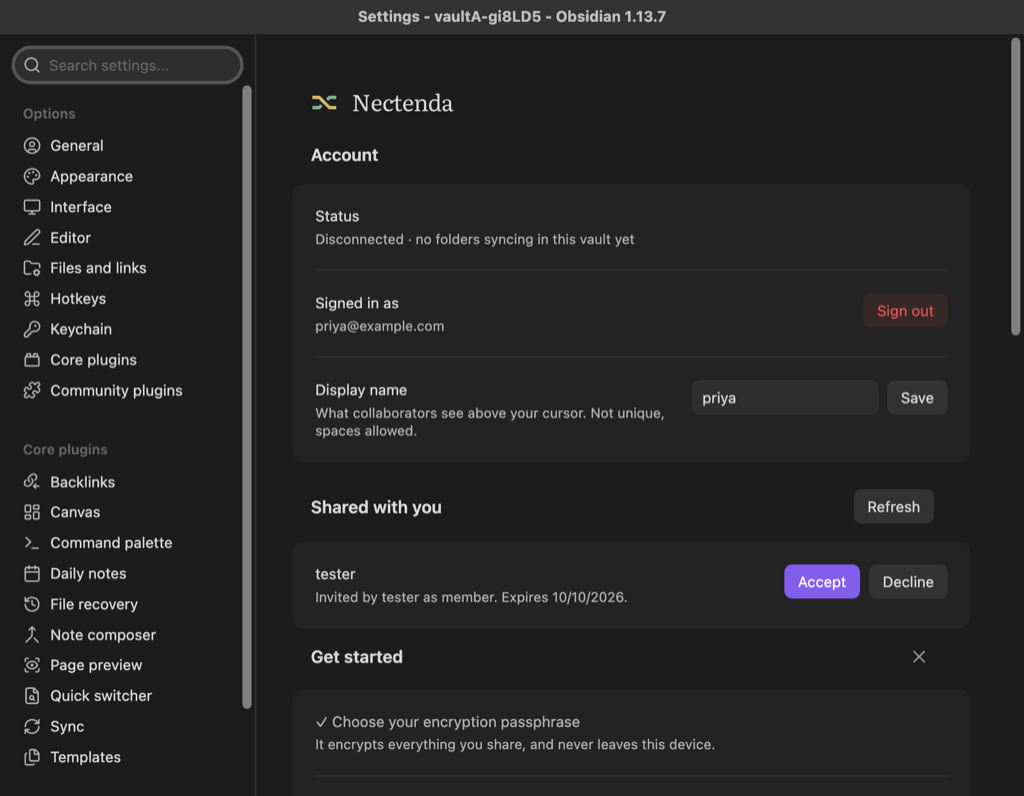Click the main settings pane scrollbar
Viewport: 1024px width, 796px height.
pyautogui.click(x=1016, y=187)
